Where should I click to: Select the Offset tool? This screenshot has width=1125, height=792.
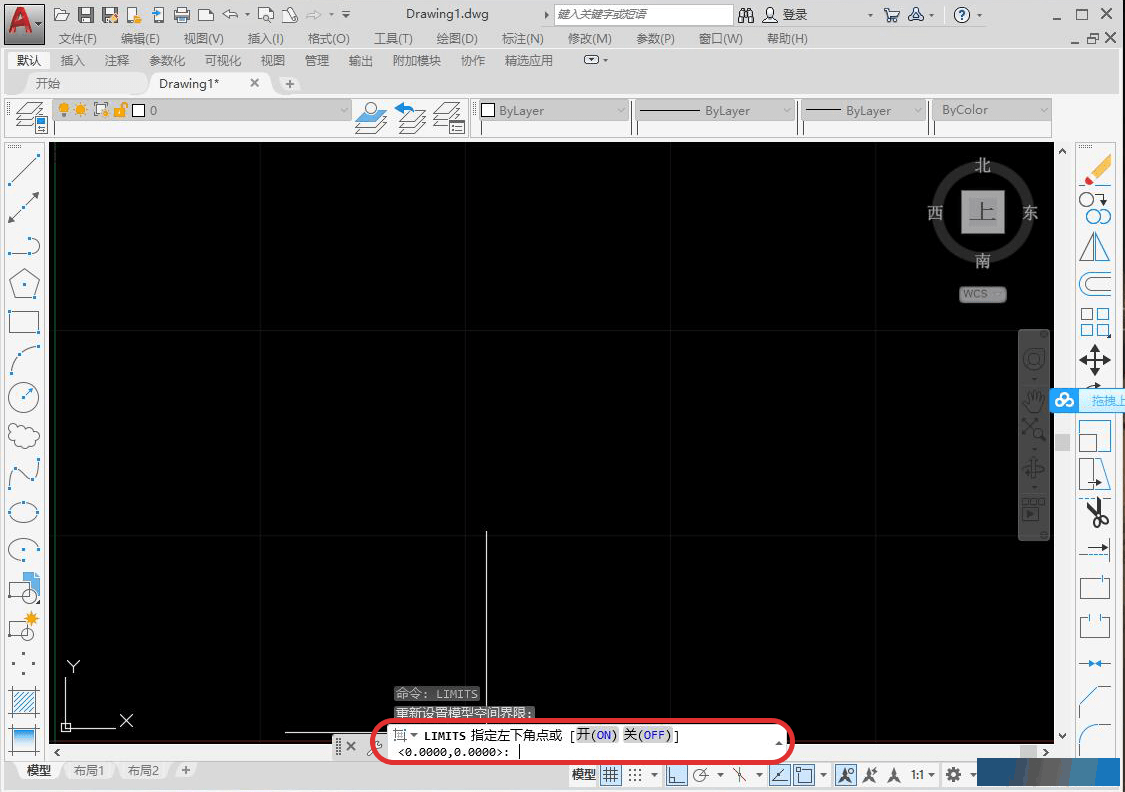1095,285
